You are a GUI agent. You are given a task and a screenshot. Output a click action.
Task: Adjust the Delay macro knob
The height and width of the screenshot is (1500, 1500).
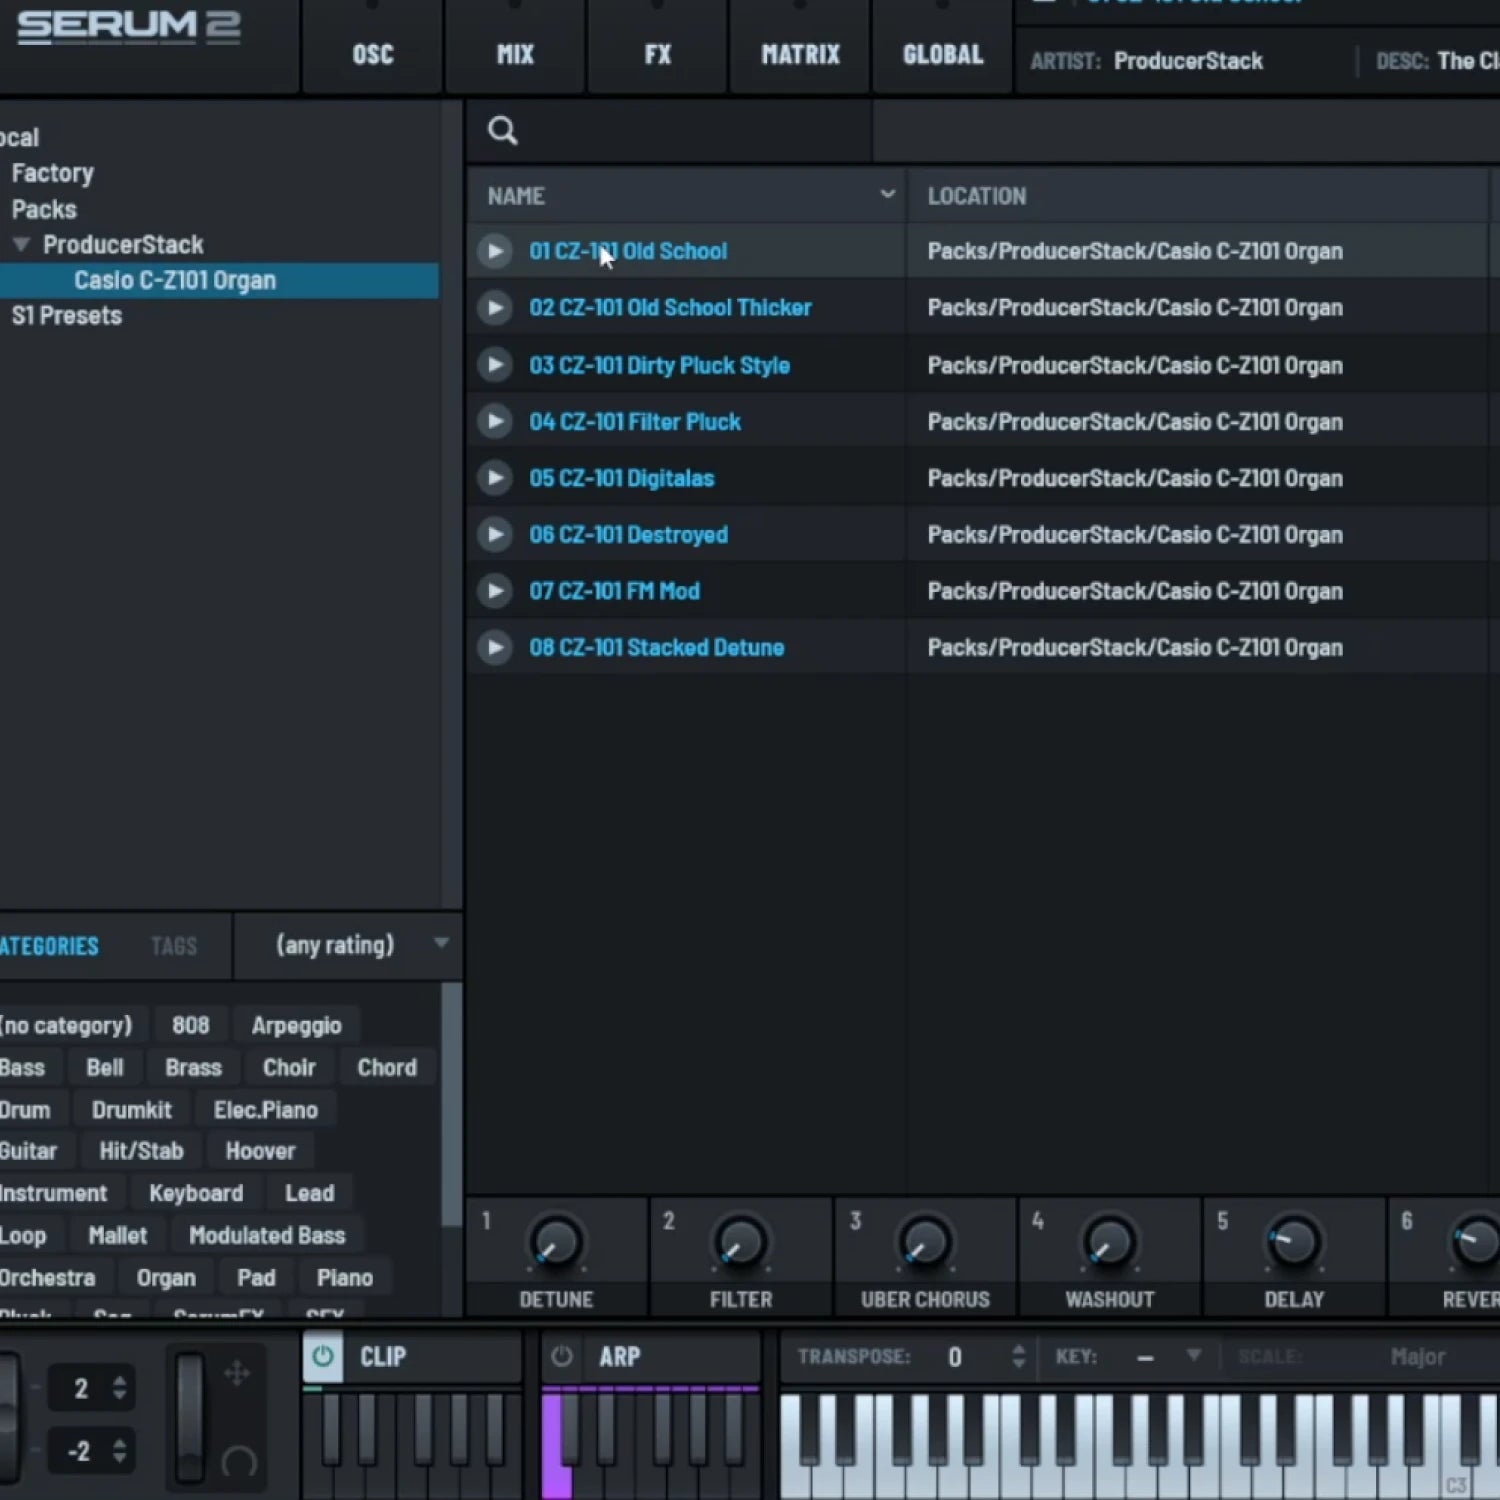pyautogui.click(x=1293, y=1243)
